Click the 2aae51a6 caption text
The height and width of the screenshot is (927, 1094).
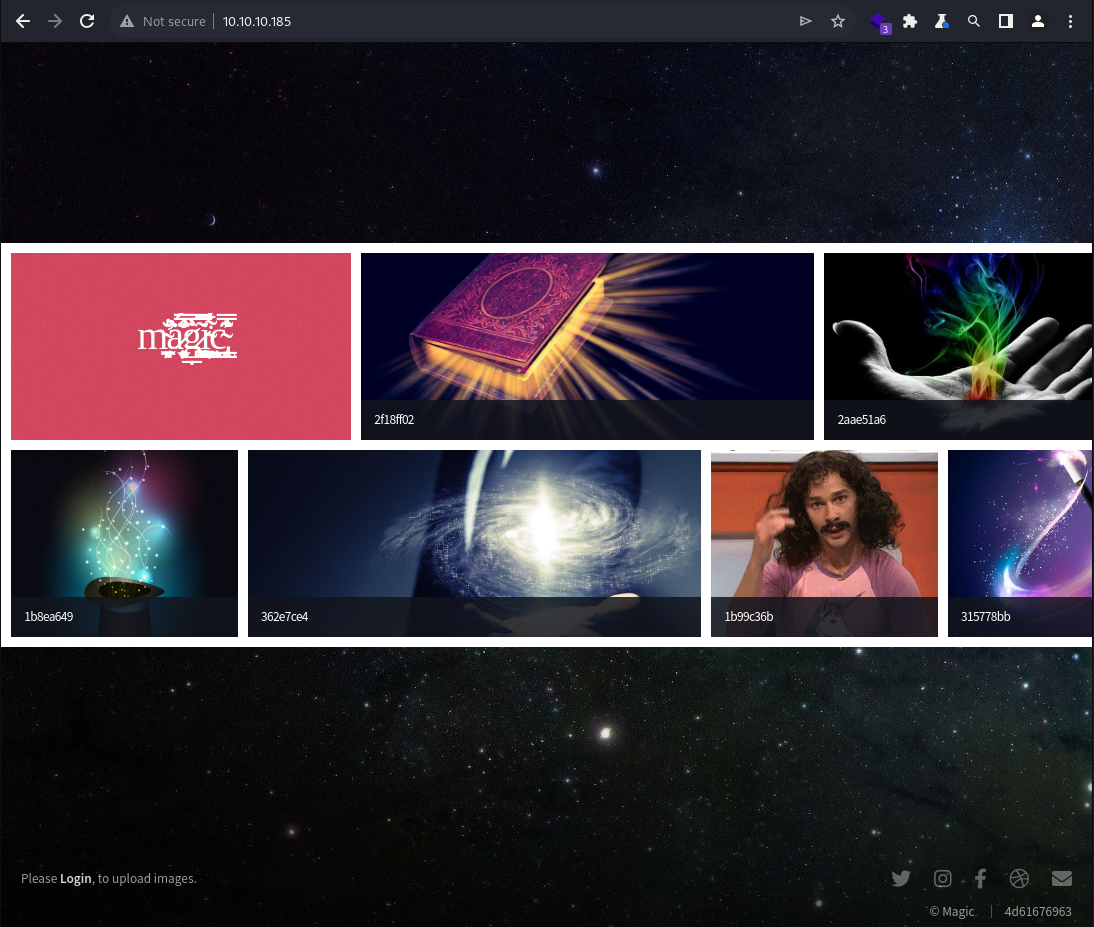861,419
